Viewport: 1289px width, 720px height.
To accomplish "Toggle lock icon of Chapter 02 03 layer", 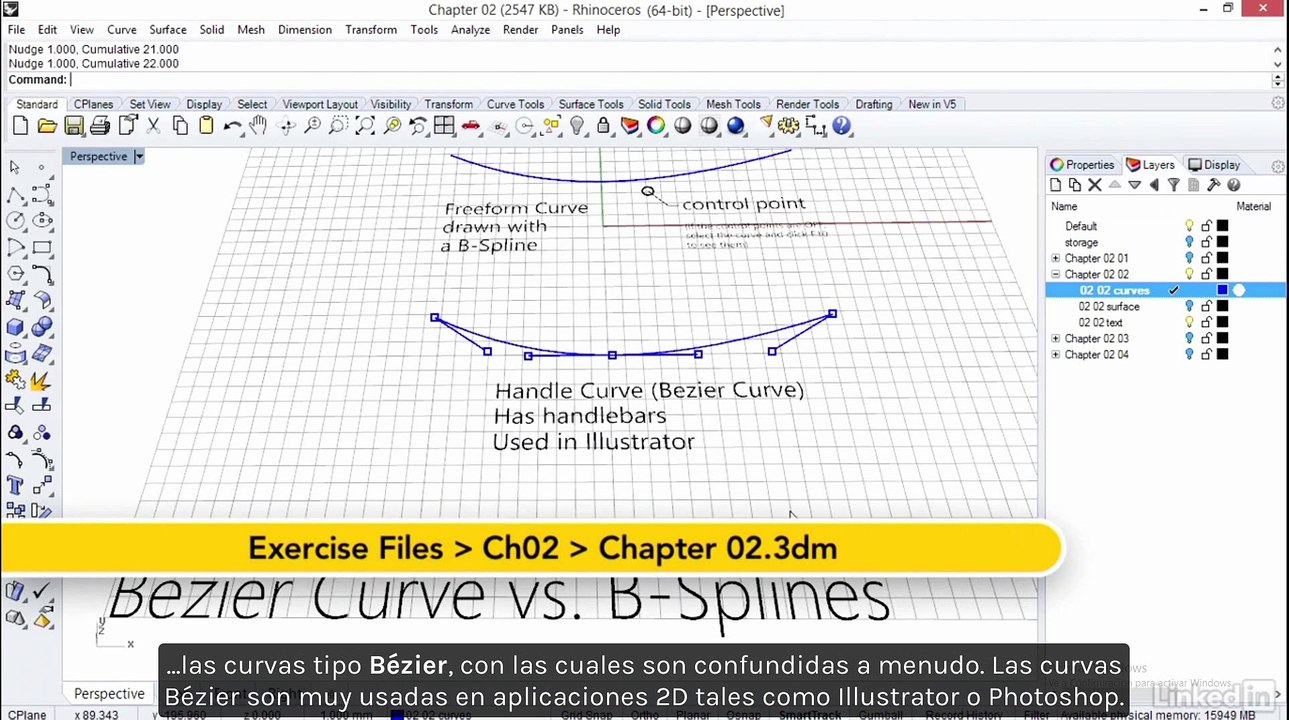I will coord(1206,338).
